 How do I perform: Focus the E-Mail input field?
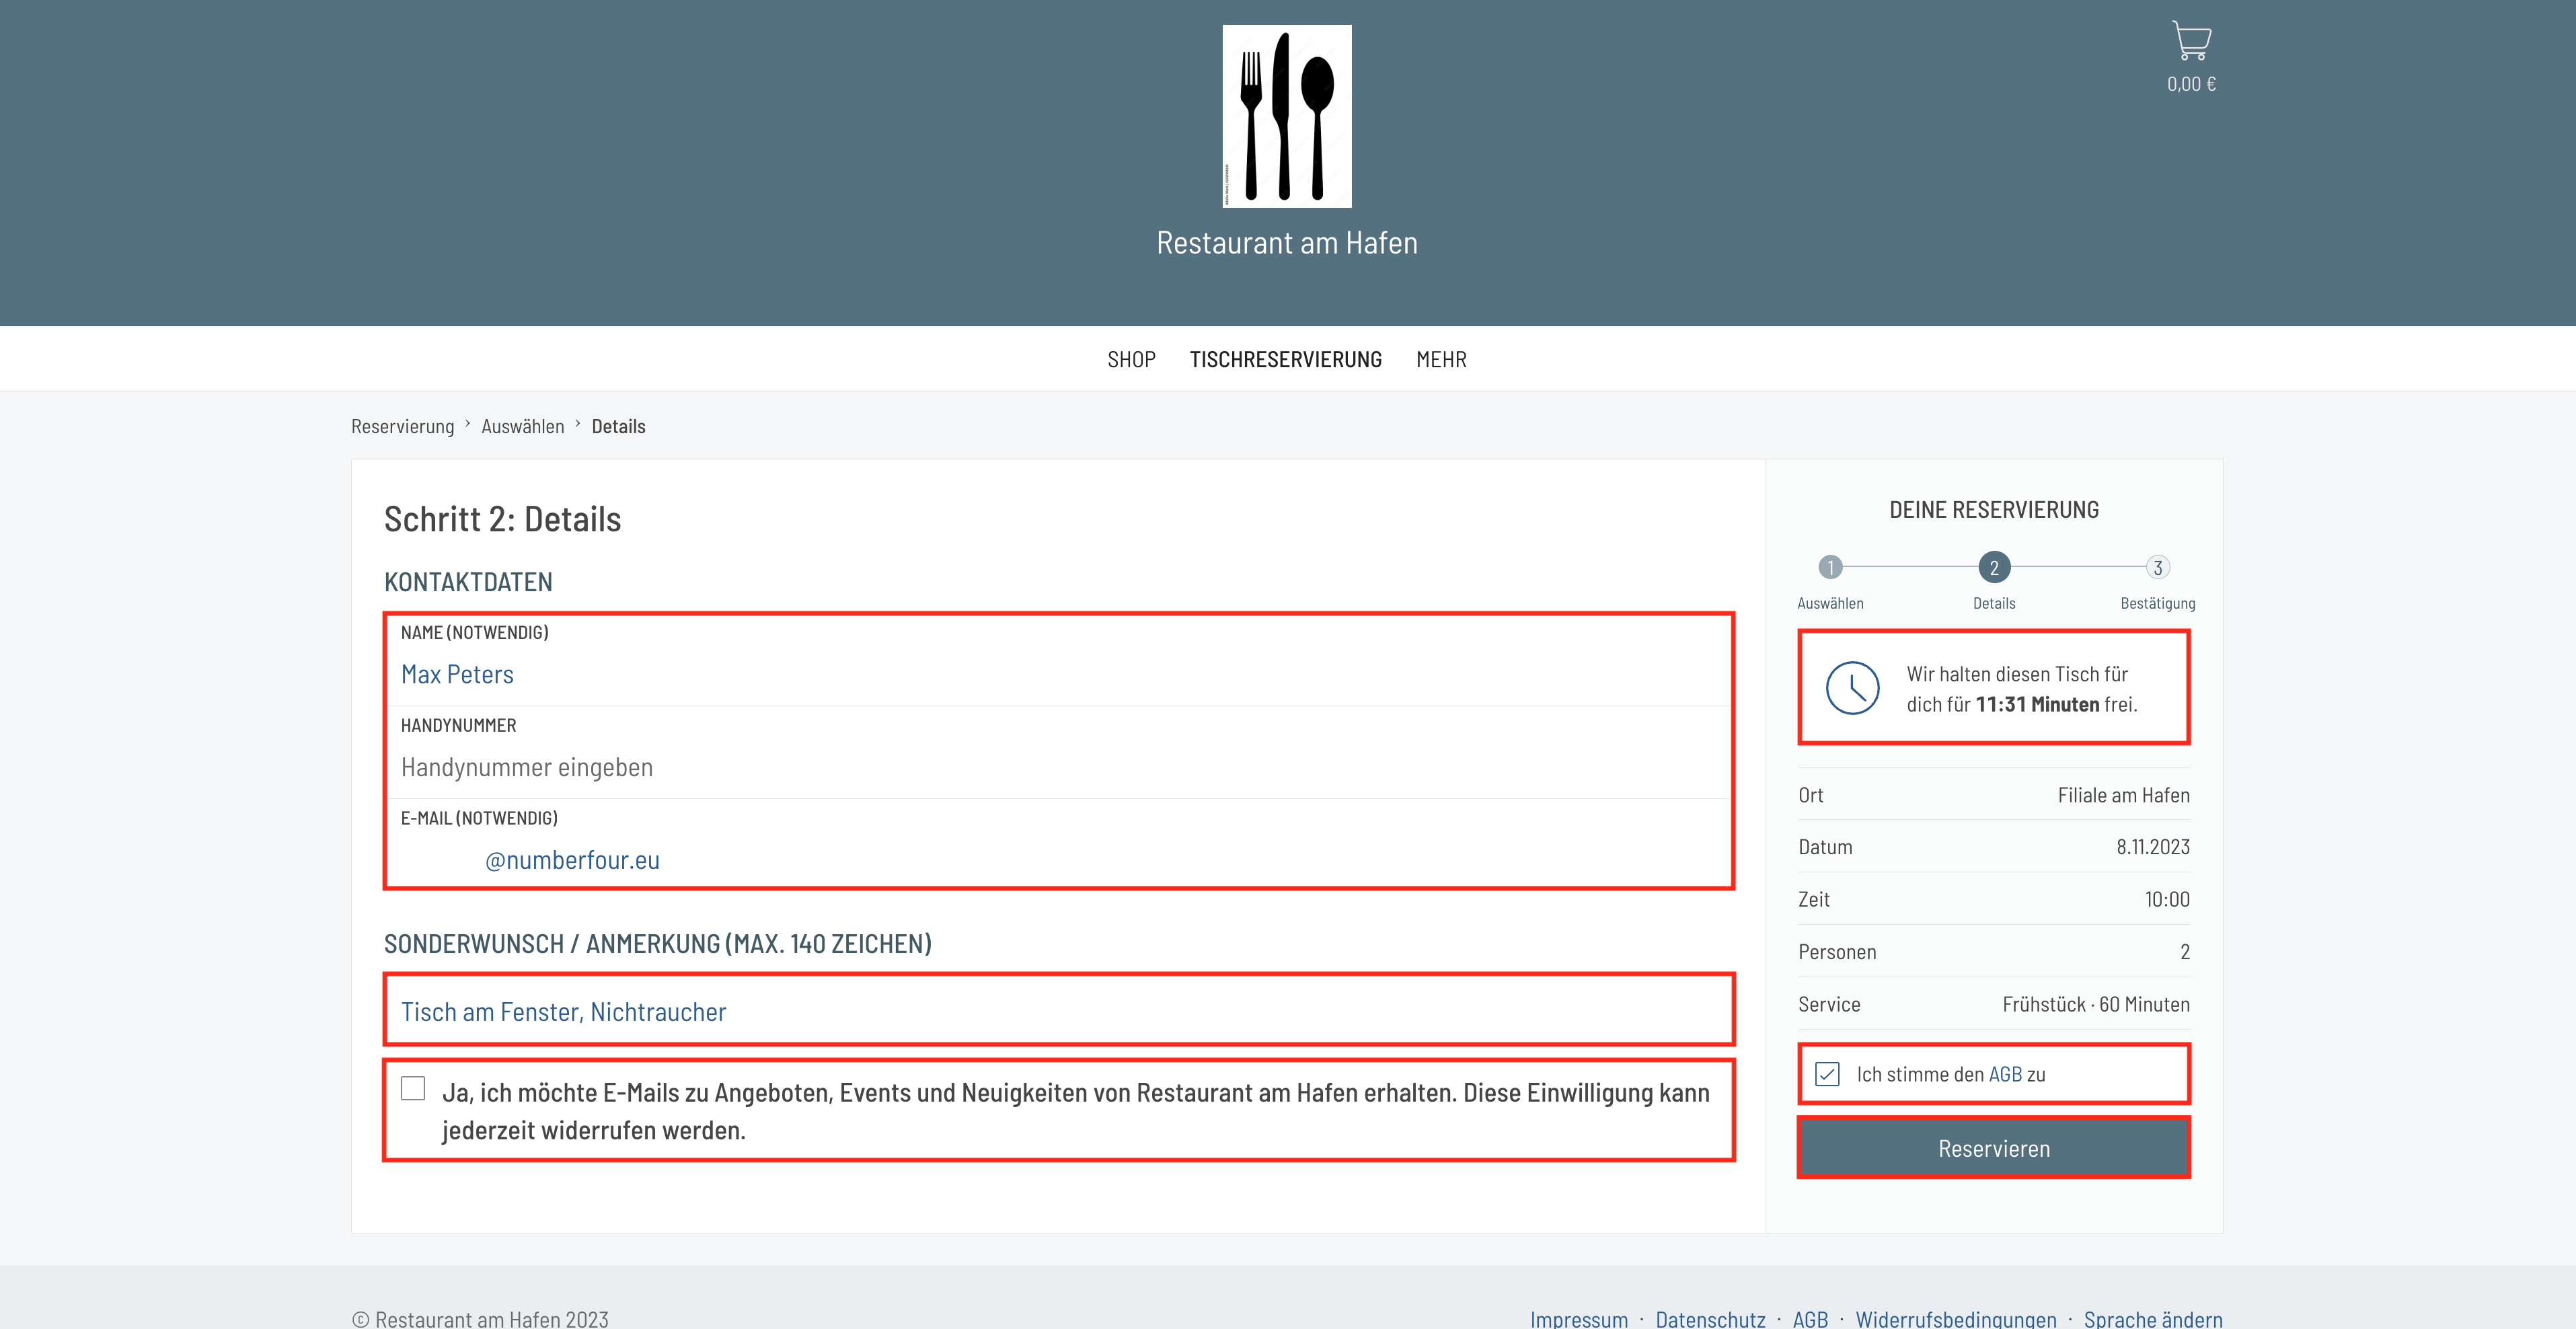(1059, 843)
